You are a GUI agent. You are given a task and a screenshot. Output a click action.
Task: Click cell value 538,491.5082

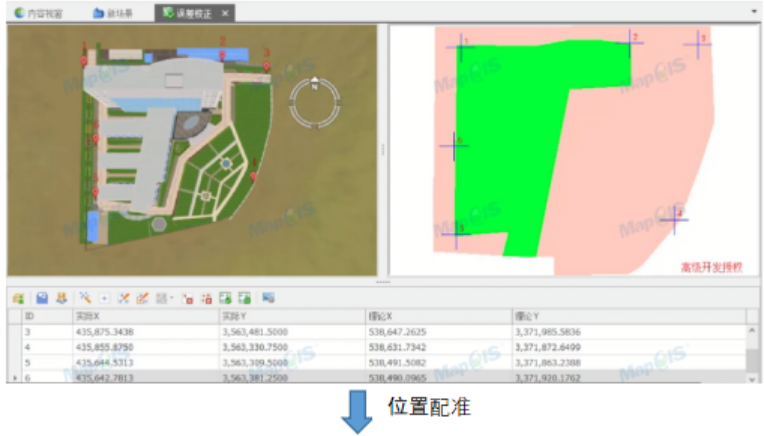tap(398, 362)
